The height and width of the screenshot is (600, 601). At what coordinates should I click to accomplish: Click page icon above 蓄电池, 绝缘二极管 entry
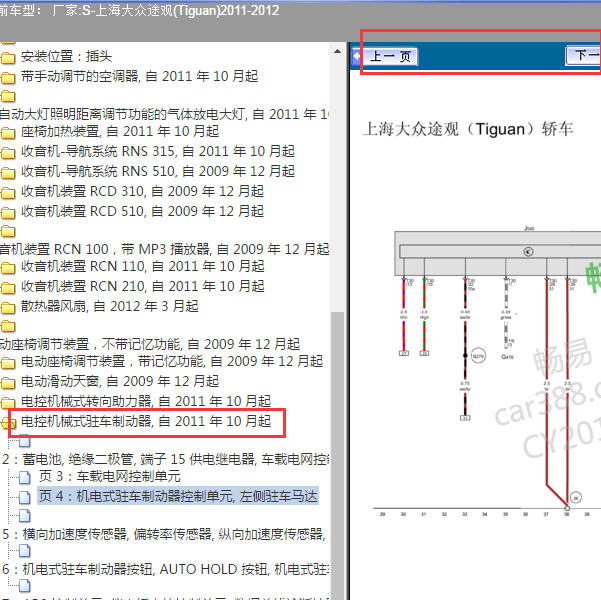(25, 441)
